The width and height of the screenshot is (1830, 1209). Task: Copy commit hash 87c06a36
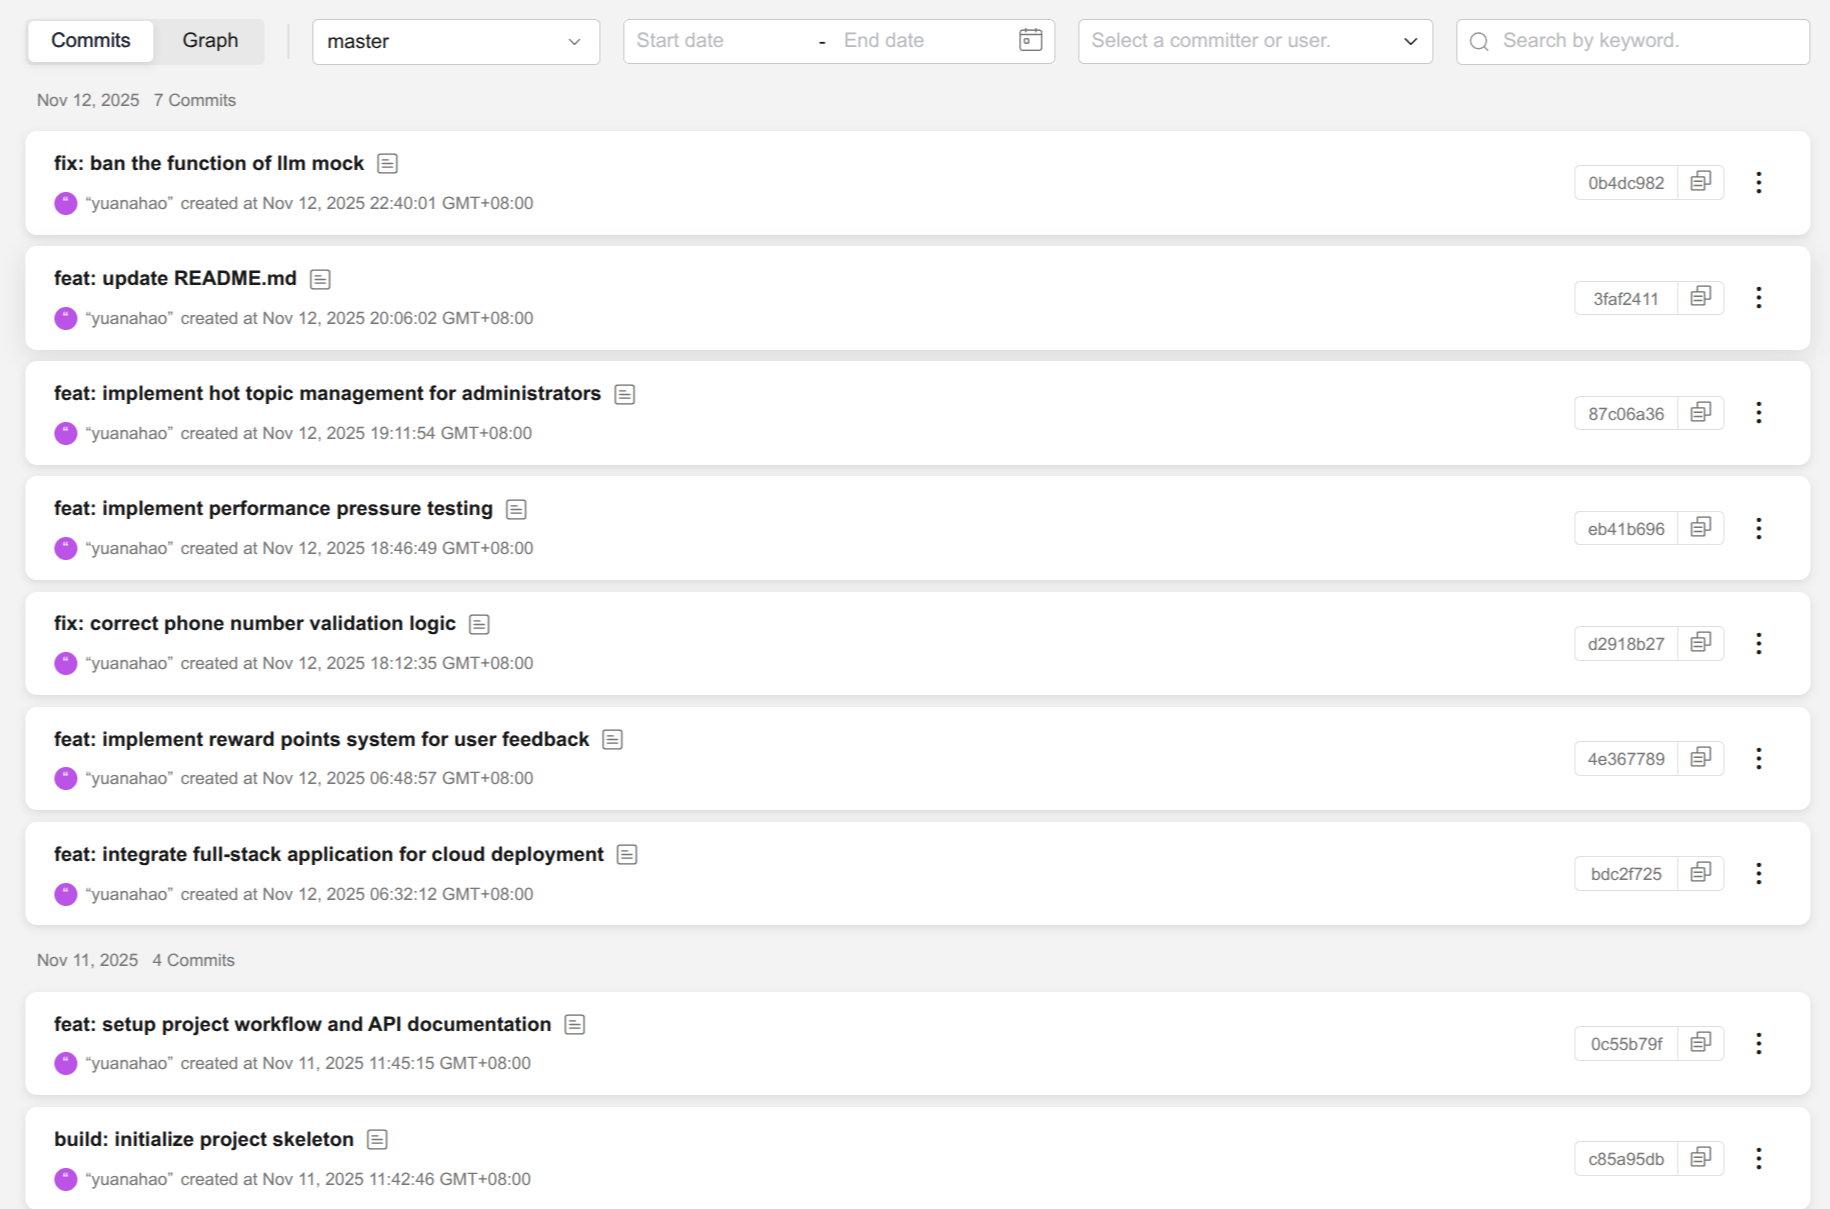pyautogui.click(x=1700, y=413)
